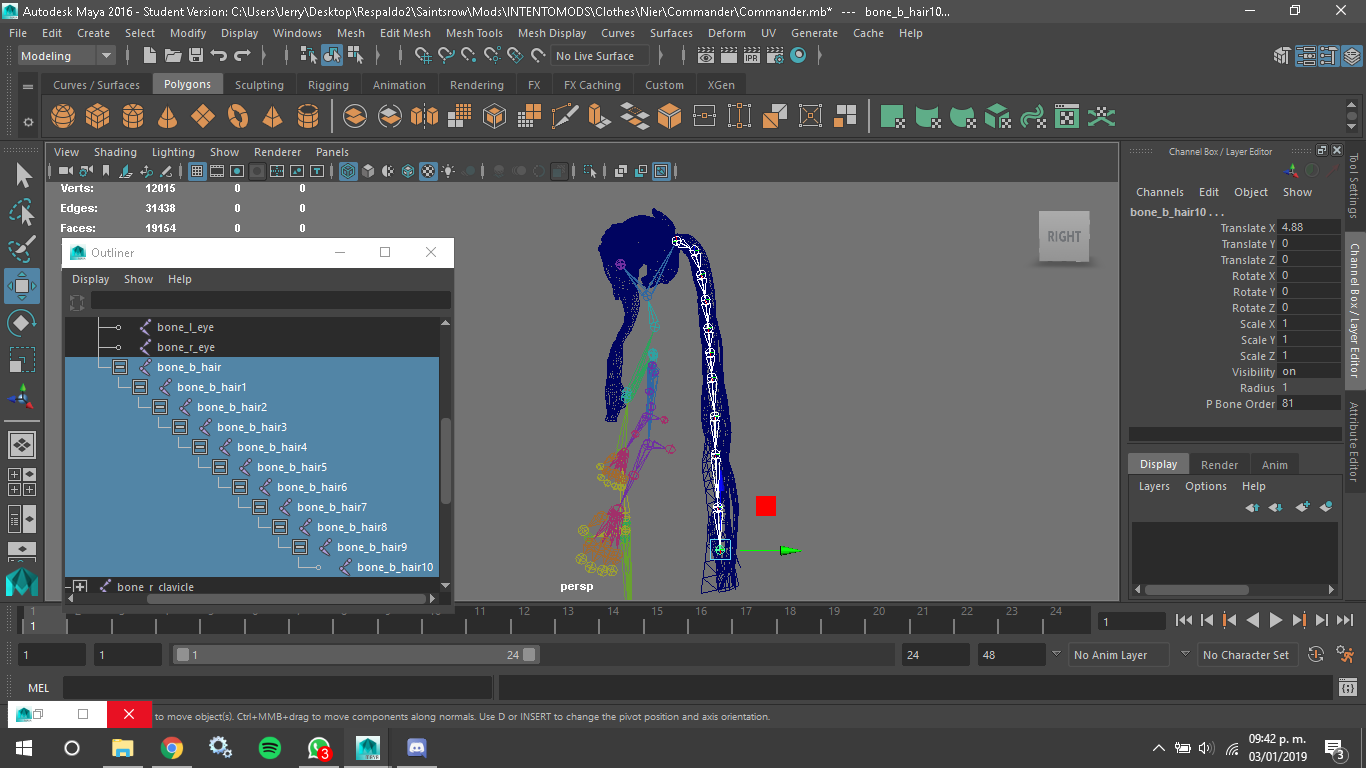Viewport: 1366px width, 768px height.
Task: Open the UV Editor shelf icon
Action: tap(1067, 116)
